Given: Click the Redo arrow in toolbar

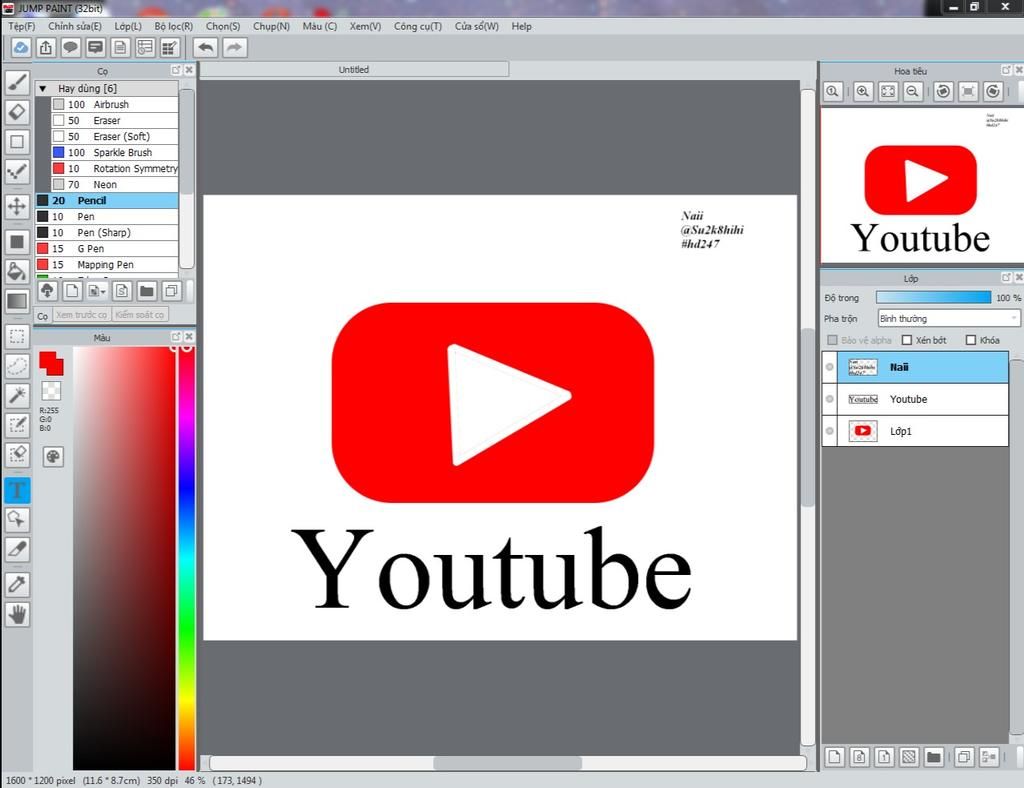Looking at the screenshot, I should click(x=234, y=48).
